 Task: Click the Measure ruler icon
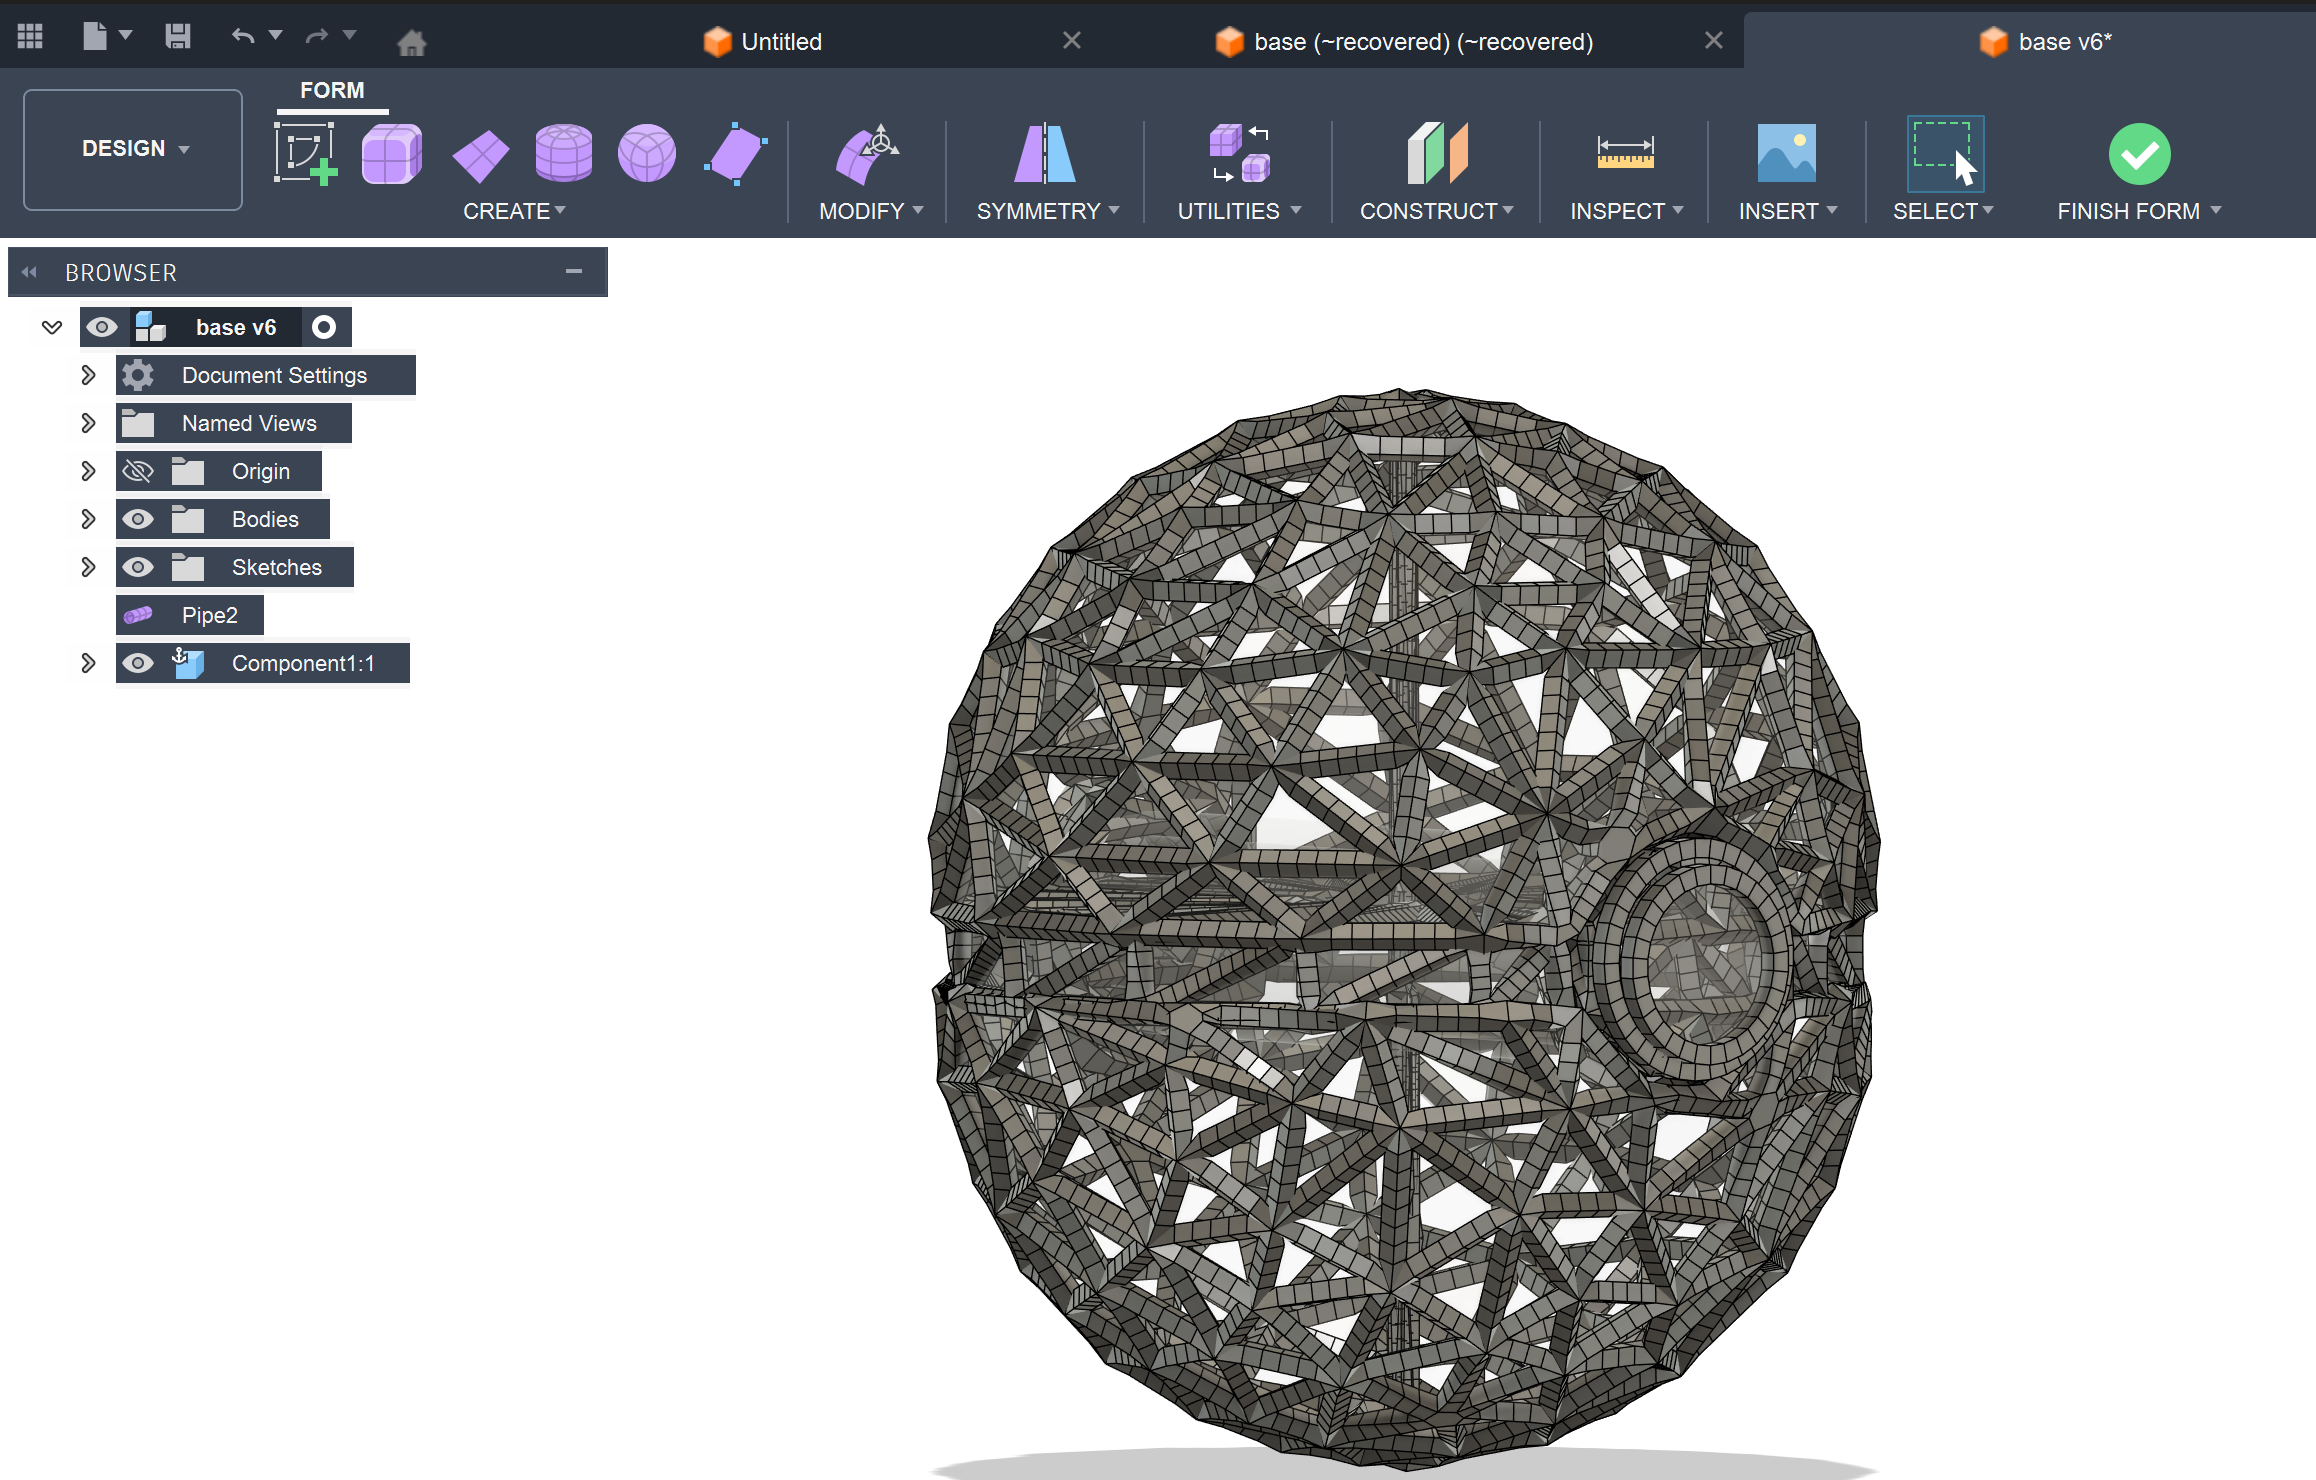click(x=1625, y=154)
